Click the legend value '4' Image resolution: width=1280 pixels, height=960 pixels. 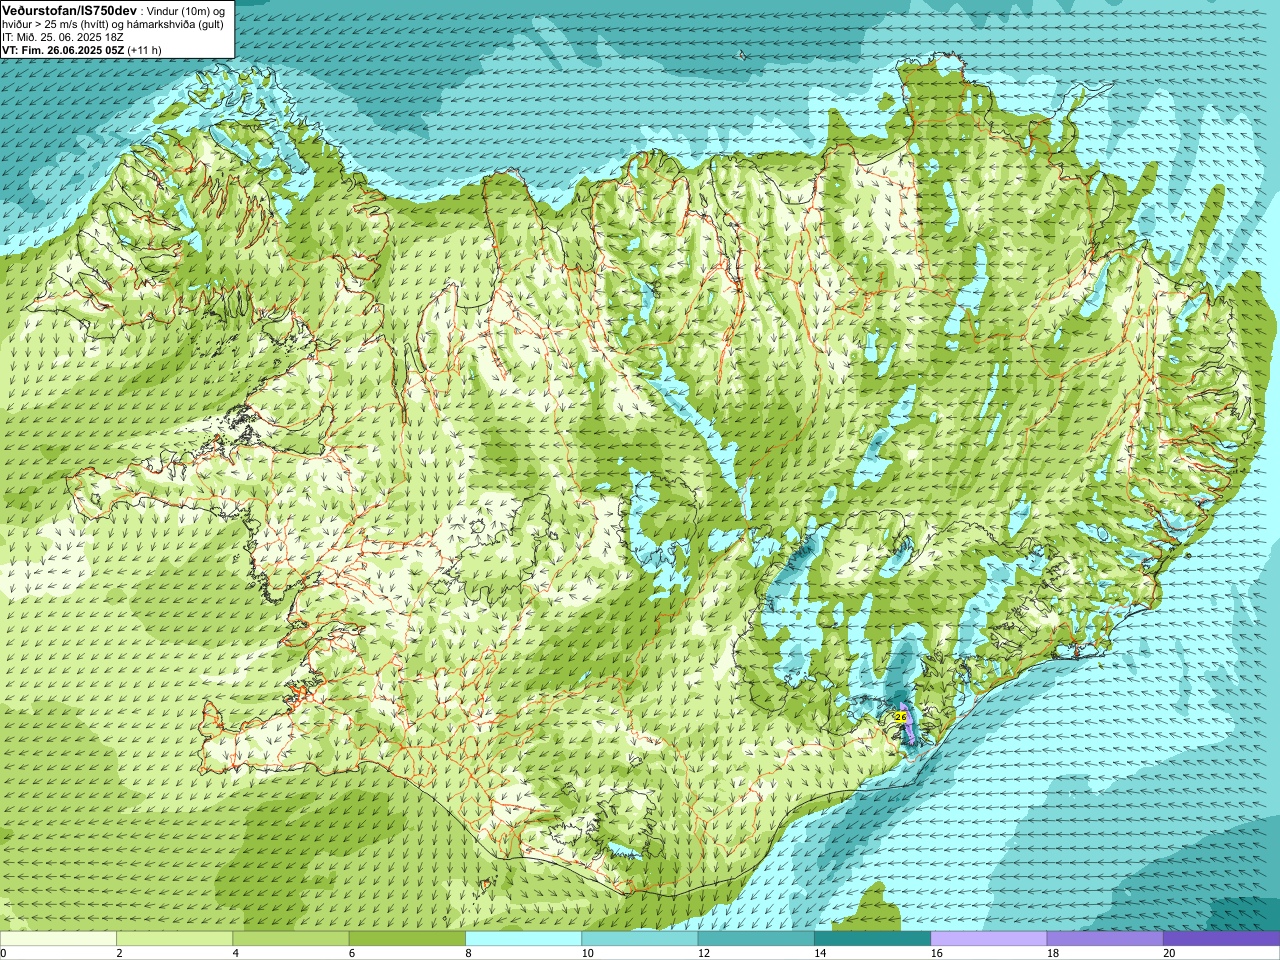coord(235,954)
